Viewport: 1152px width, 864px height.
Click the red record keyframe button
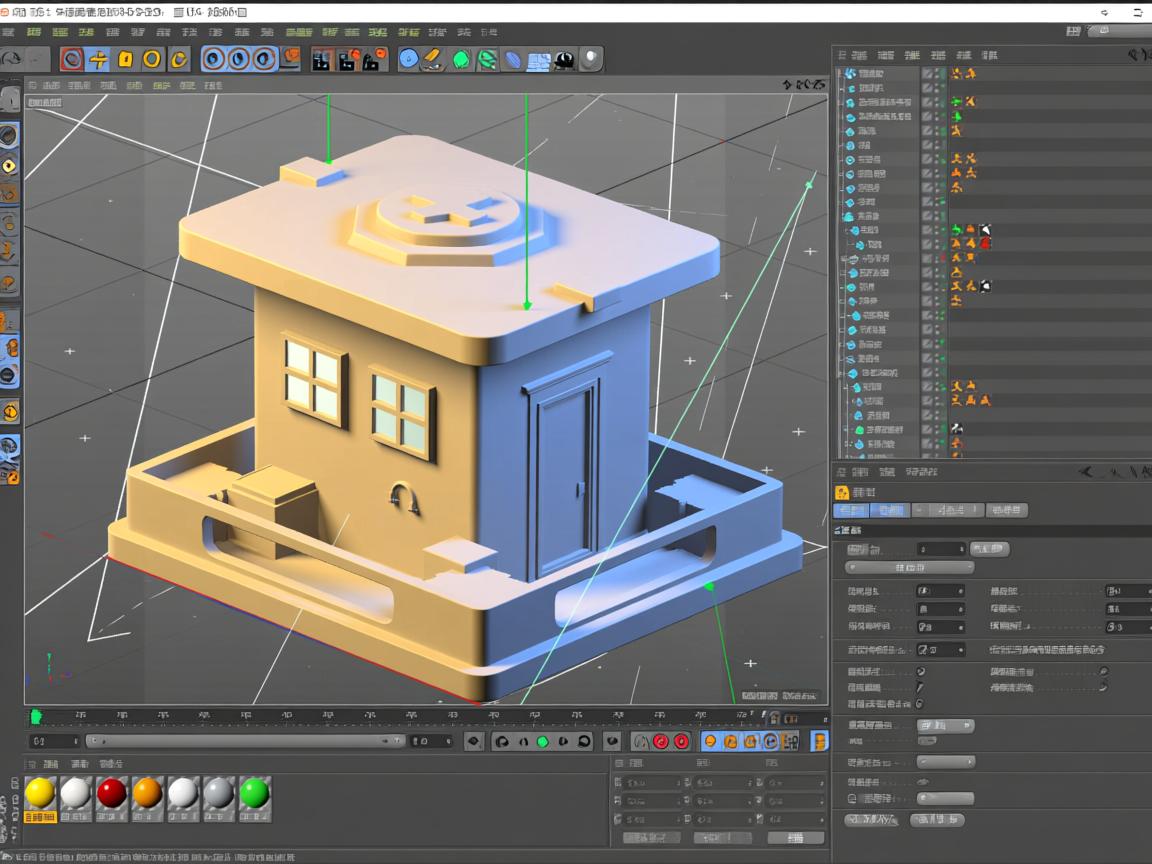[660, 741]
